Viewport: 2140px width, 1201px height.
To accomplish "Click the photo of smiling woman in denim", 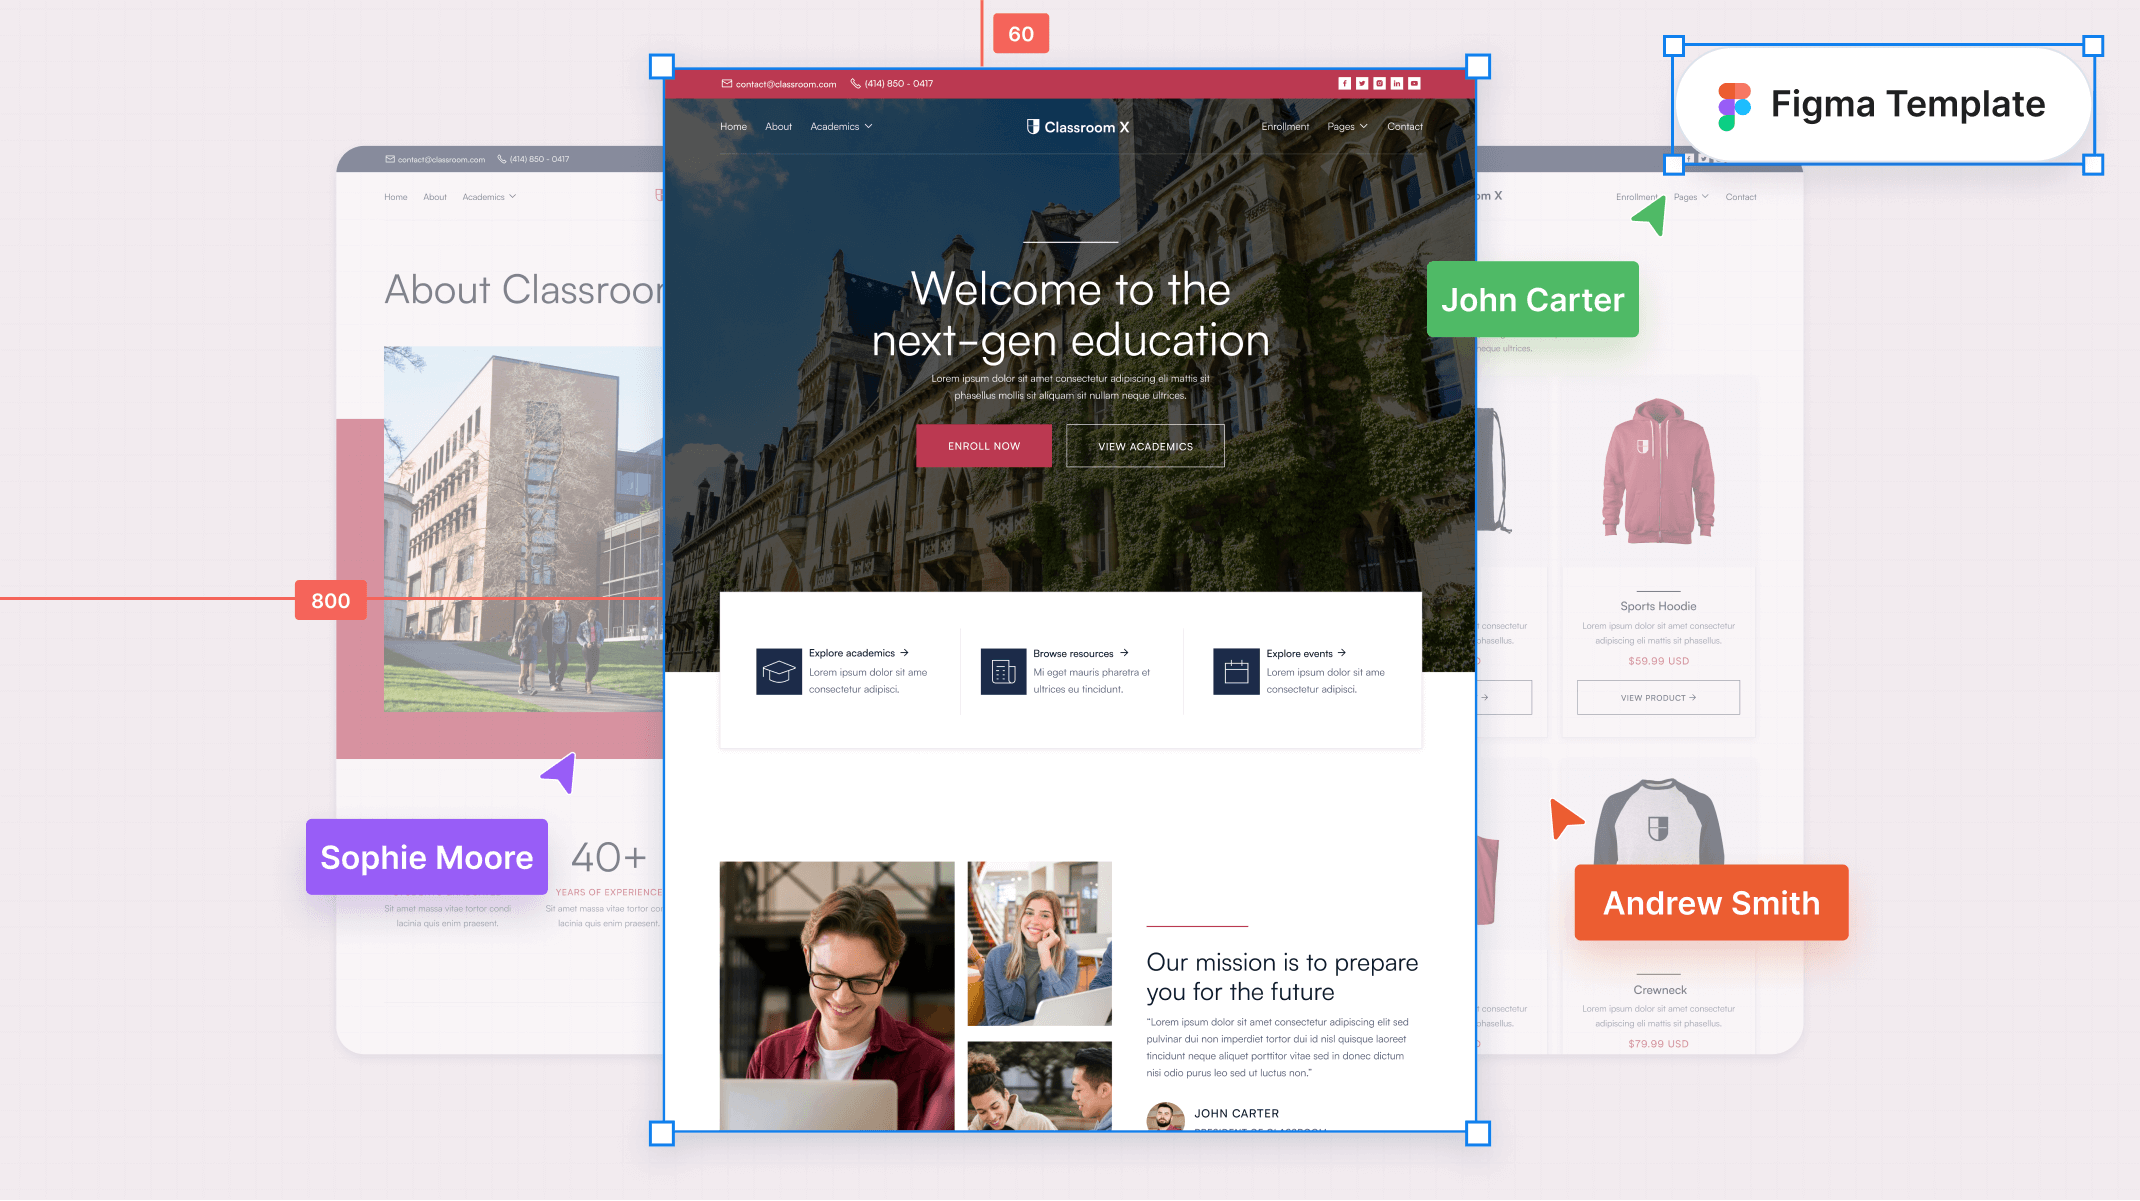I will coord(1040,943).
